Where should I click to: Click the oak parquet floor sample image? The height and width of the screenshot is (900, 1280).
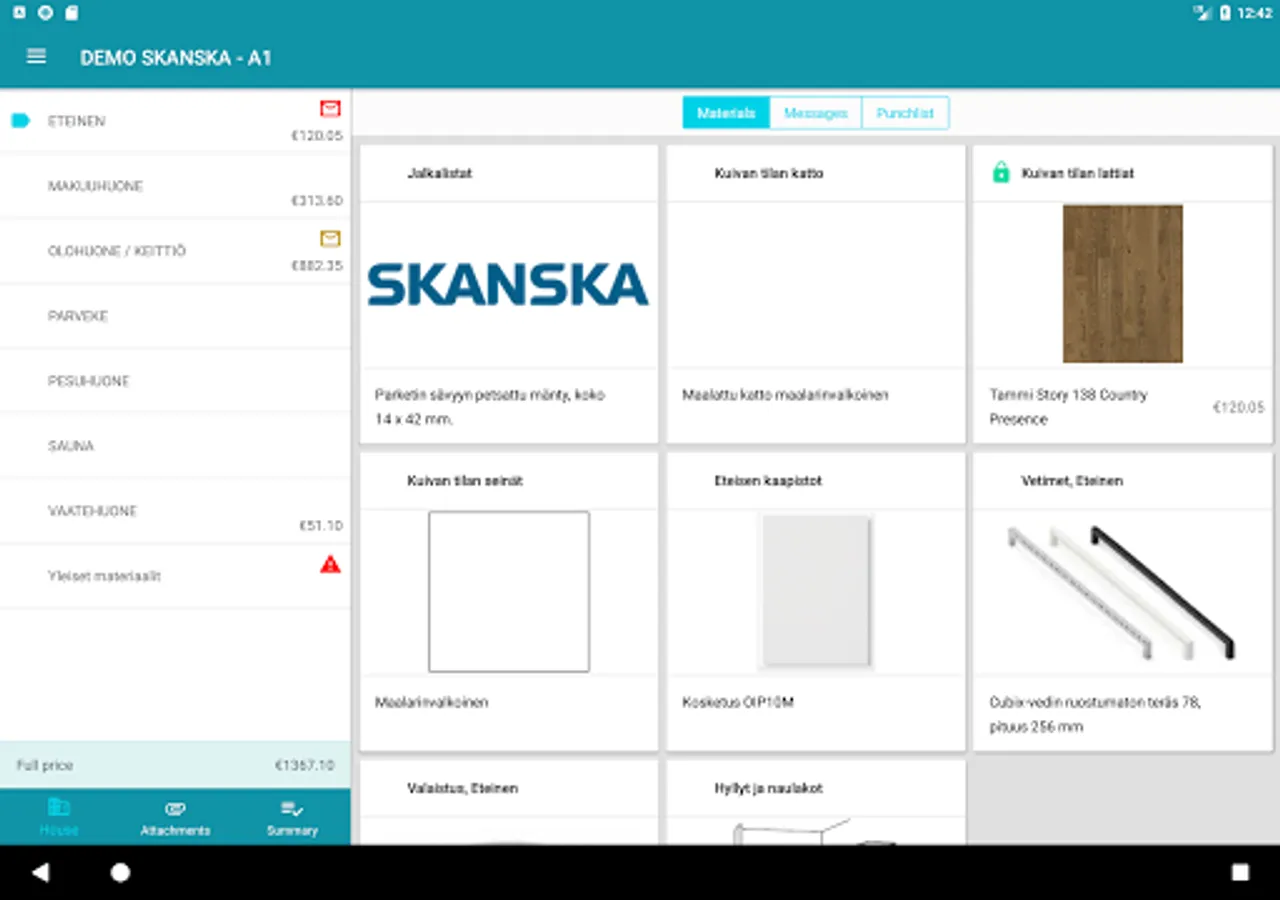tap(1122, 284)
